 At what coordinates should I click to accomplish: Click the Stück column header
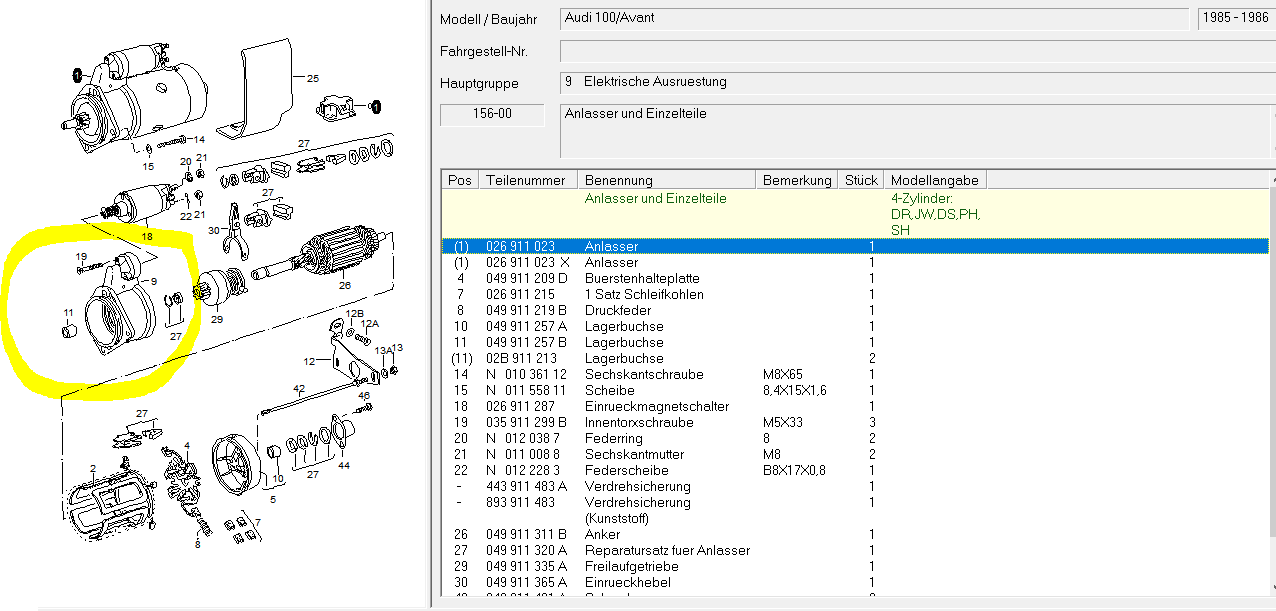coord(861,180)
